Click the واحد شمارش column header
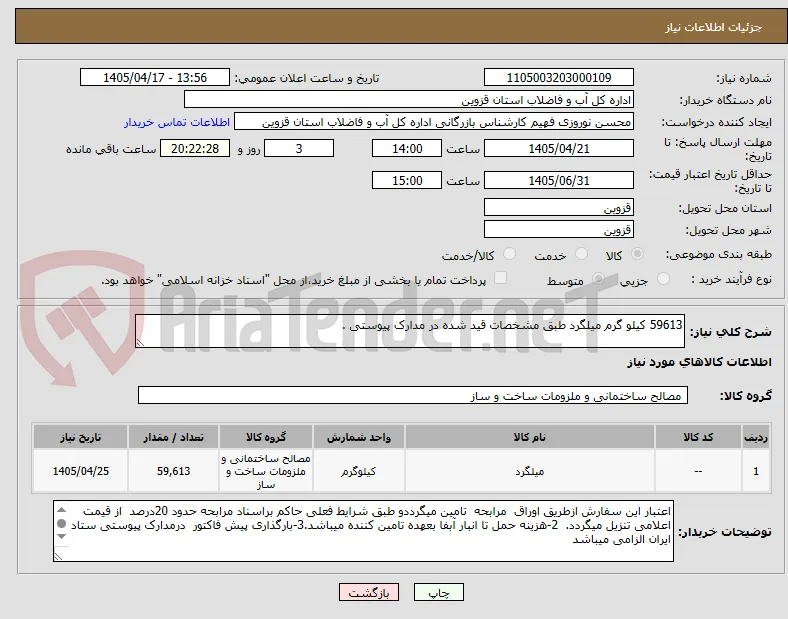Viewport: 788px width, 619px height. 359,437
